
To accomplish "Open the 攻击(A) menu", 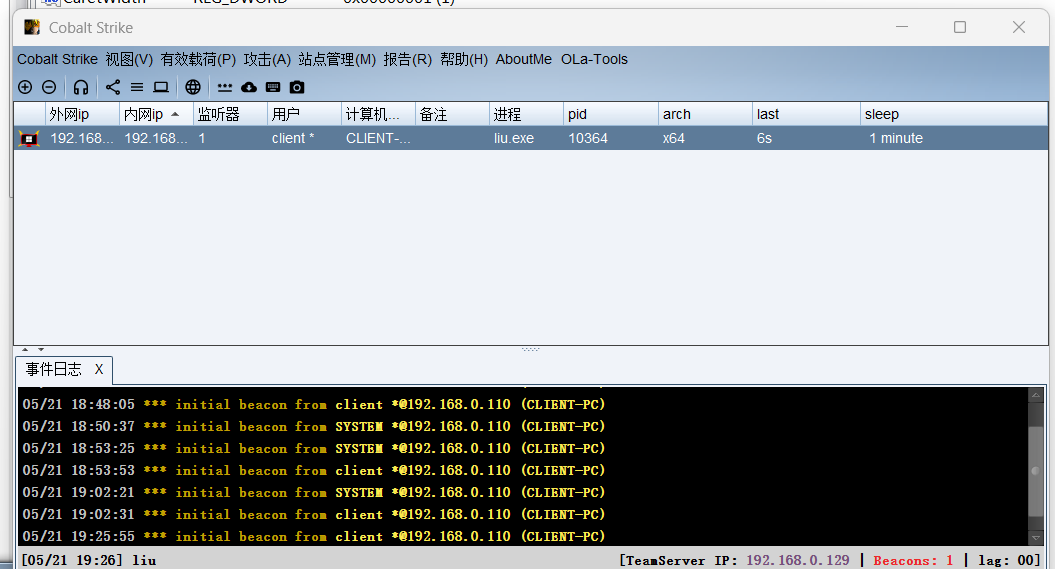I will point(267,59).
